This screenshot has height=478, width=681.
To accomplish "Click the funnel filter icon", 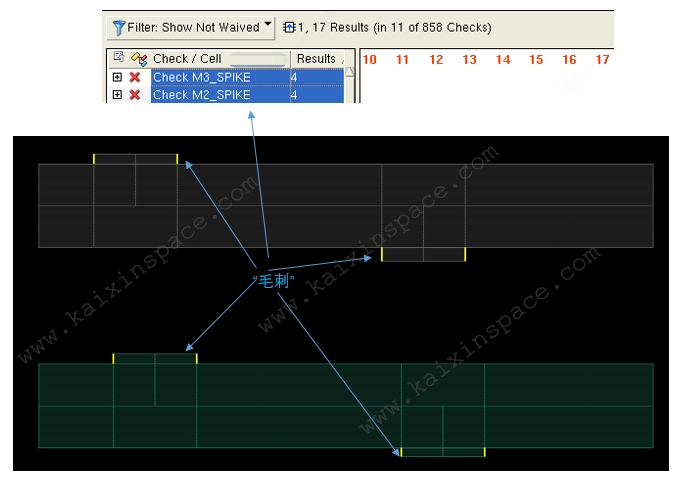I will tap(118, 28).
